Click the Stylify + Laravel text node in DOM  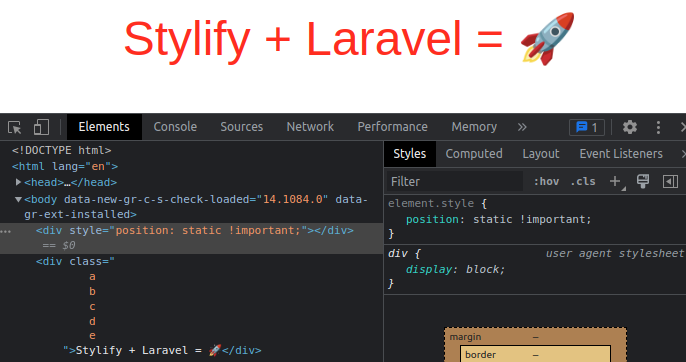coord(149,350)
